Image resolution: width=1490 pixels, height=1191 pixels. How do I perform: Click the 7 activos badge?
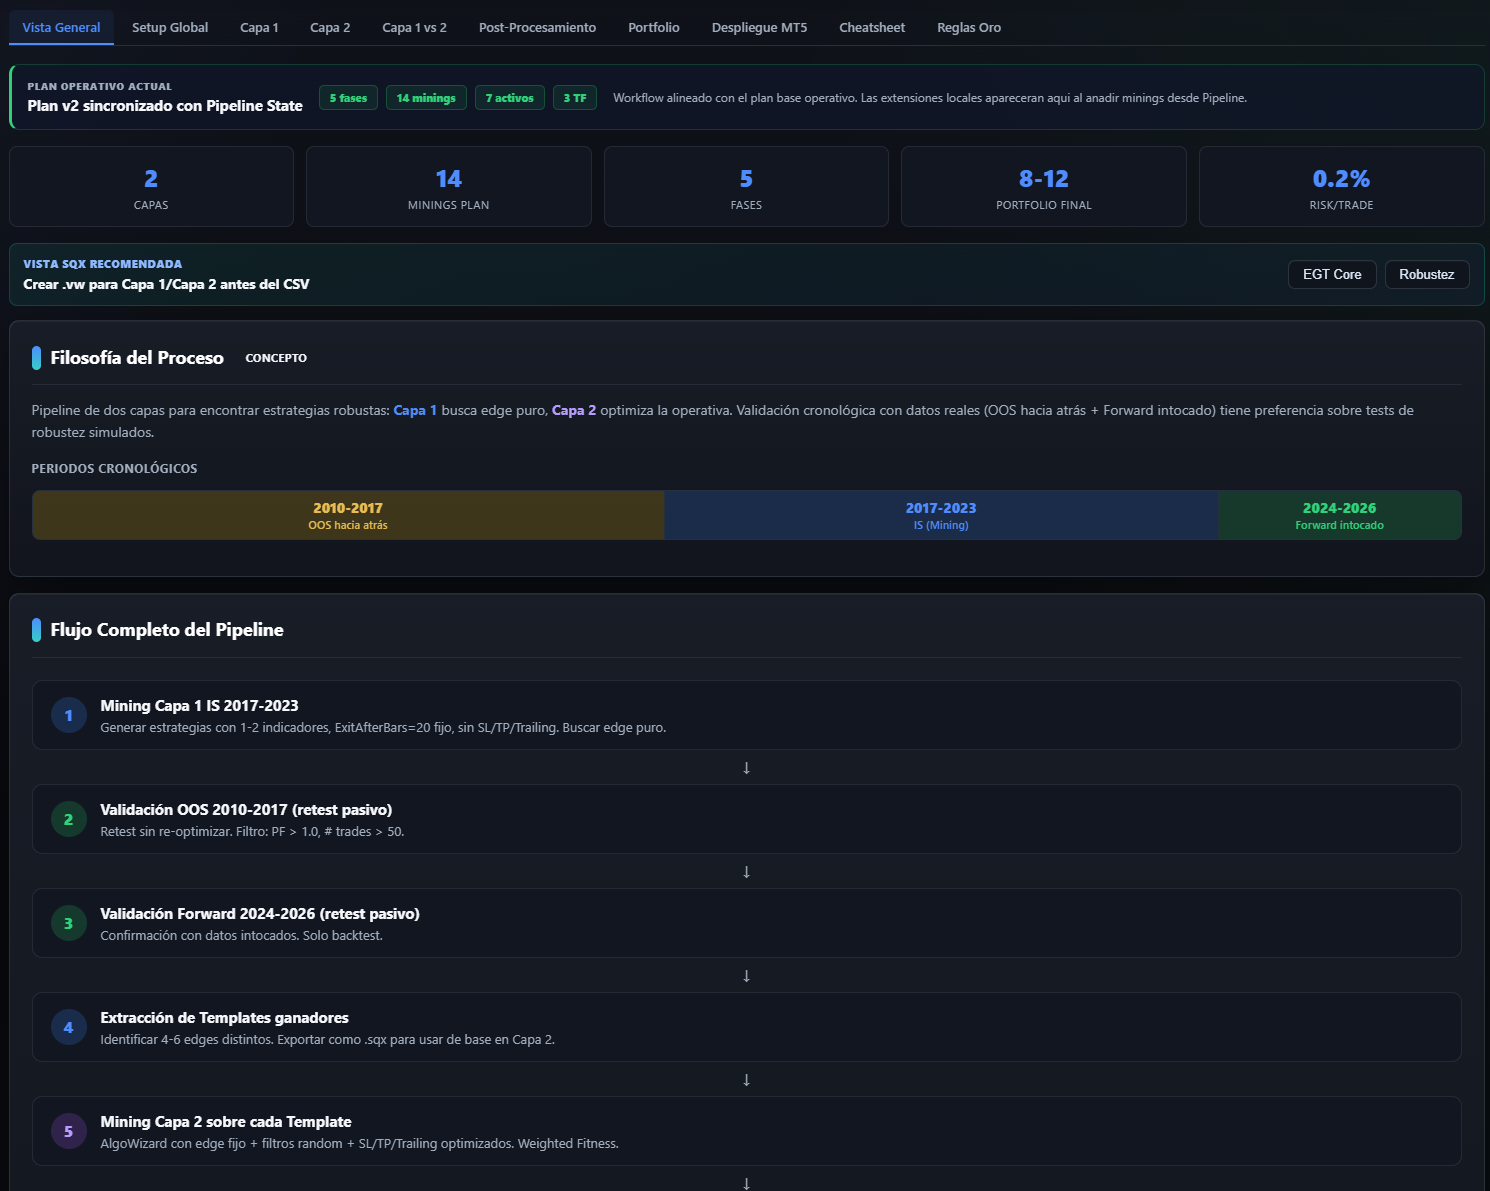[x=510, y=98]
